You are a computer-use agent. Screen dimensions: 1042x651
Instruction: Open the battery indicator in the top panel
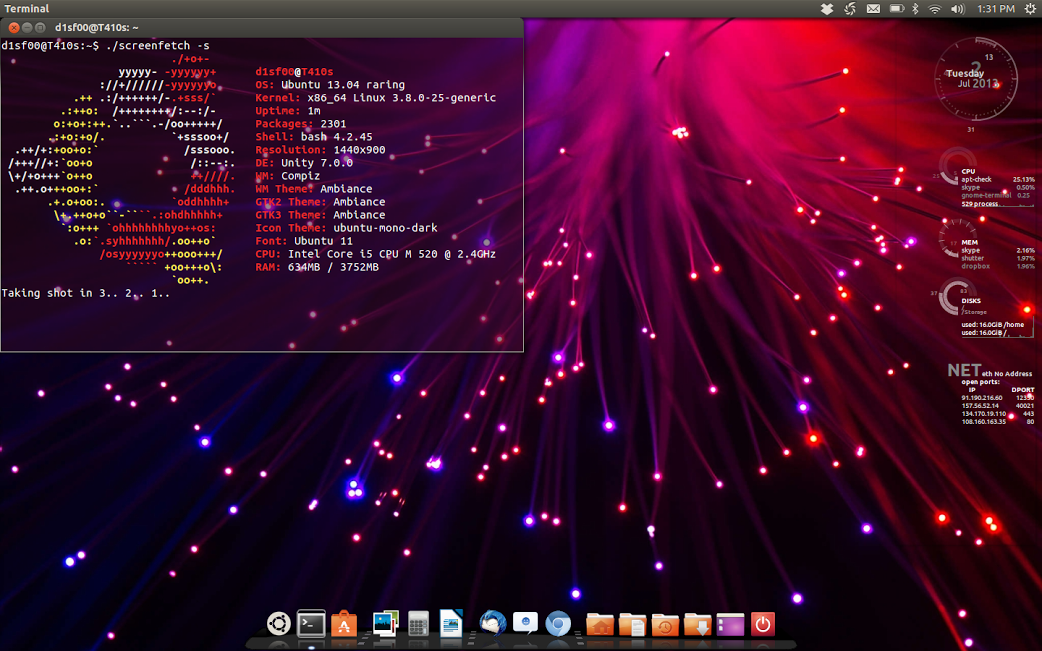coord(897,9)
